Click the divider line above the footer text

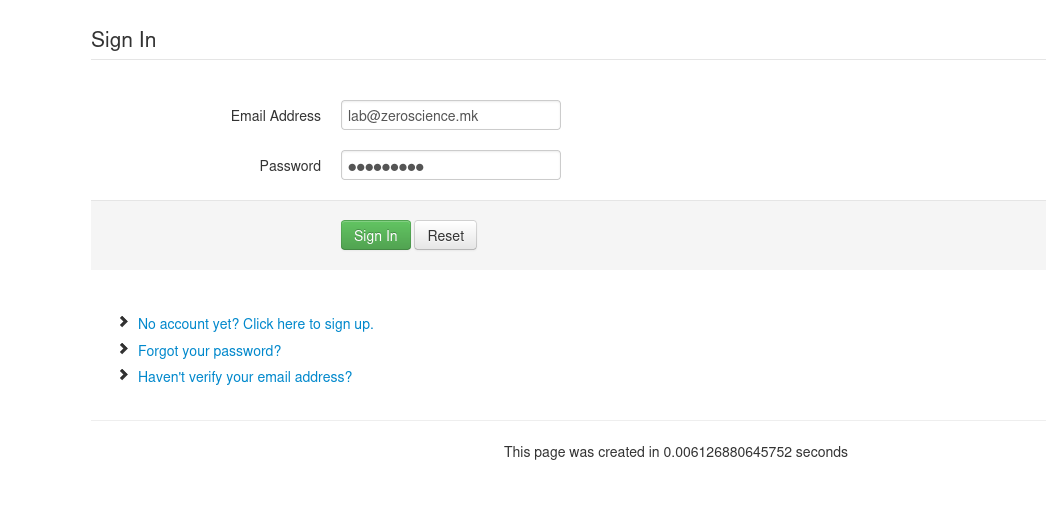tap(568, 420)
